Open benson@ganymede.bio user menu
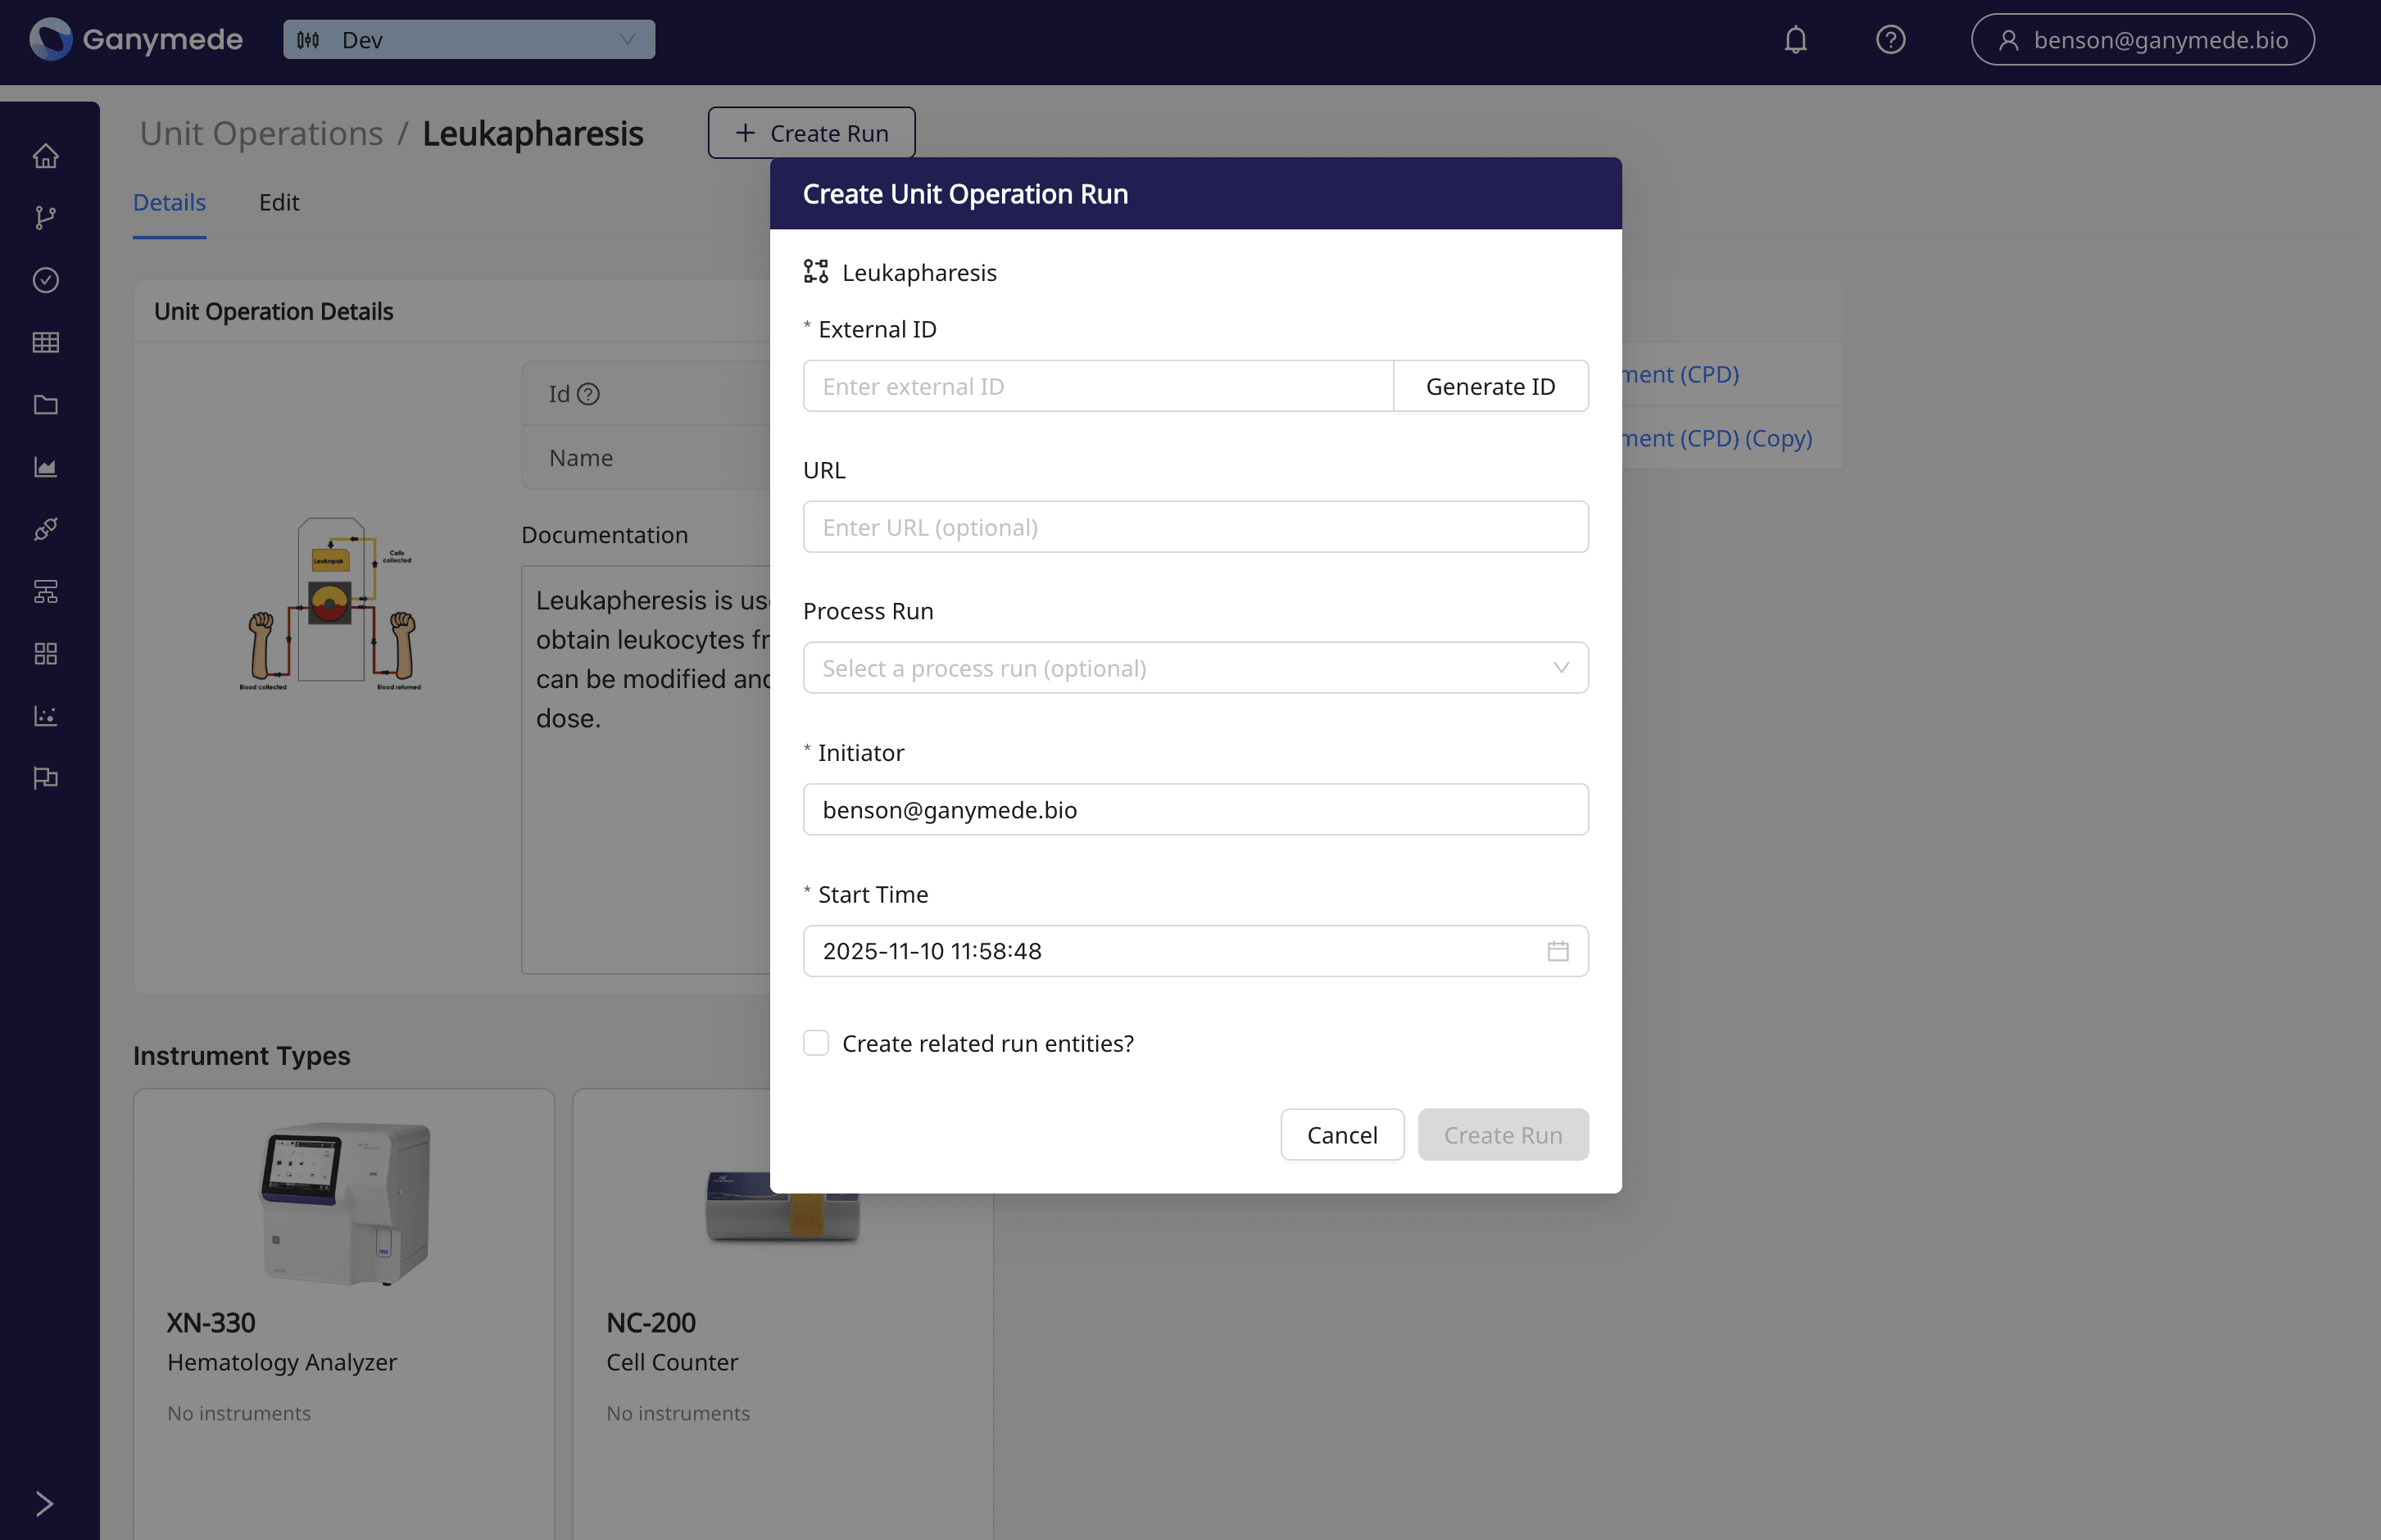The image size is (2381, 1540). tap(2142, 40)
